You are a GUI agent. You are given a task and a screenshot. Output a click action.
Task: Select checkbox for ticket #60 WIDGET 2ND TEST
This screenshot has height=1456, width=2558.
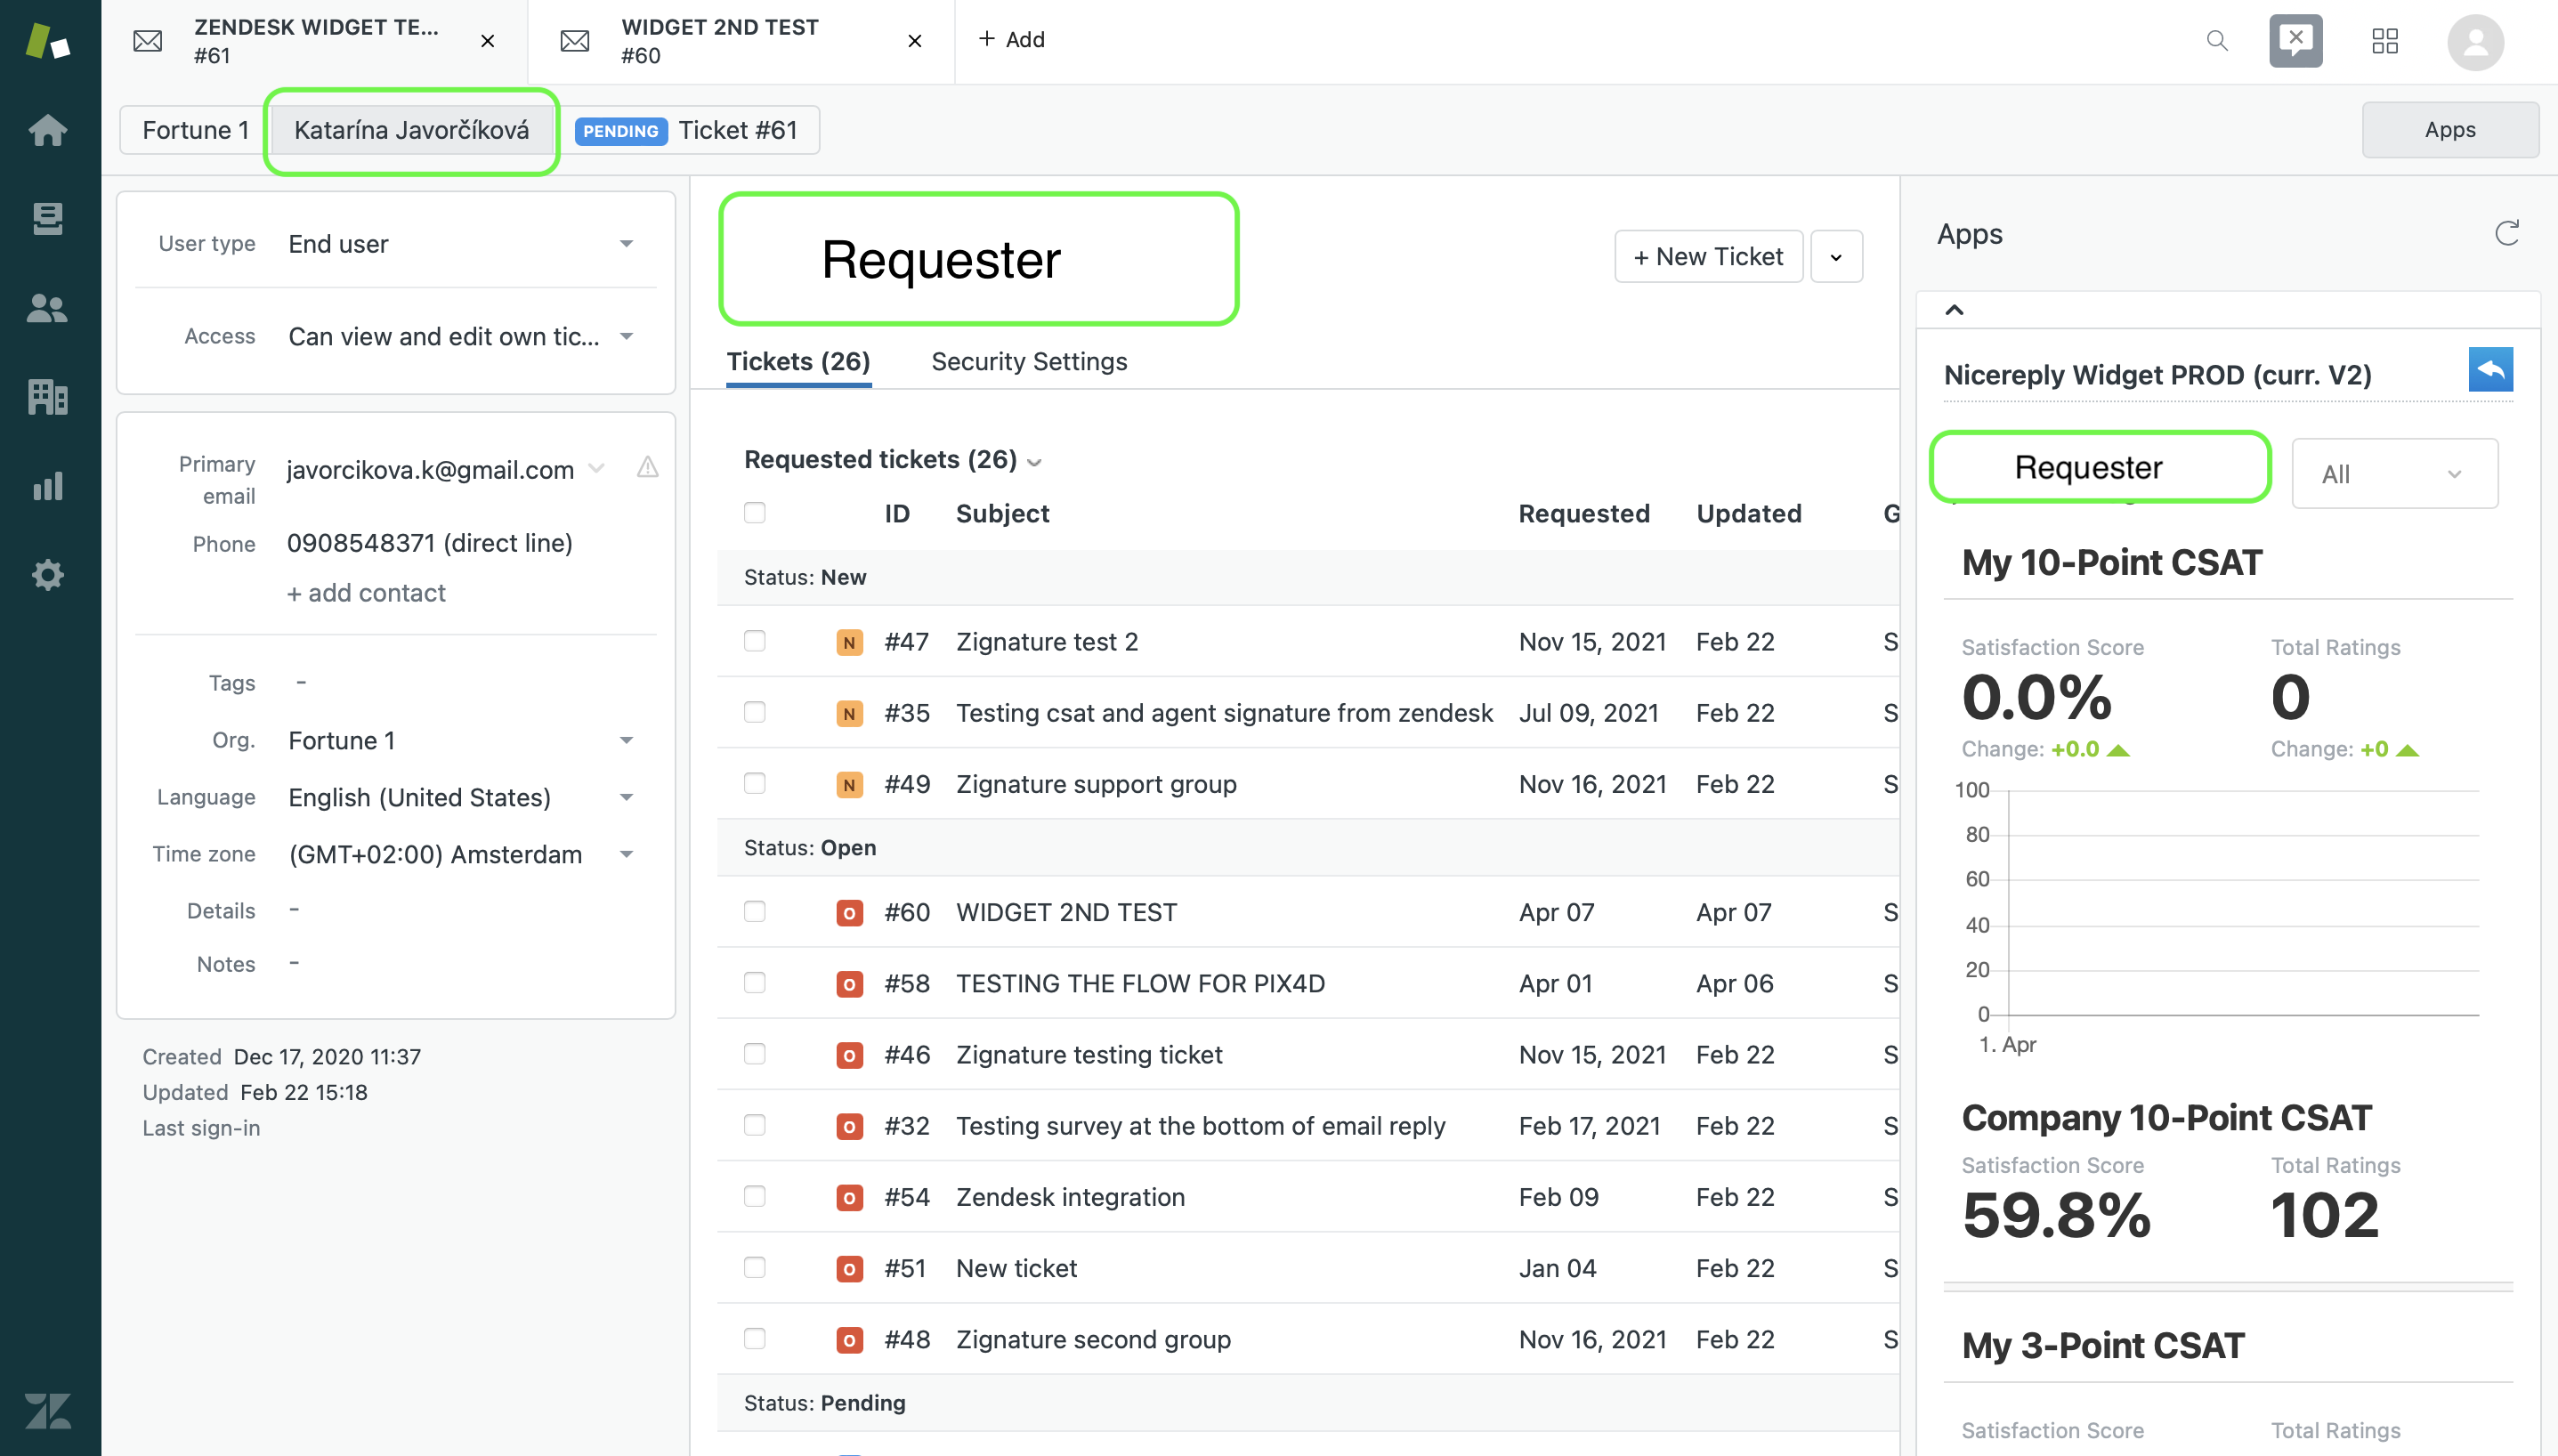[x=754, y=911]
